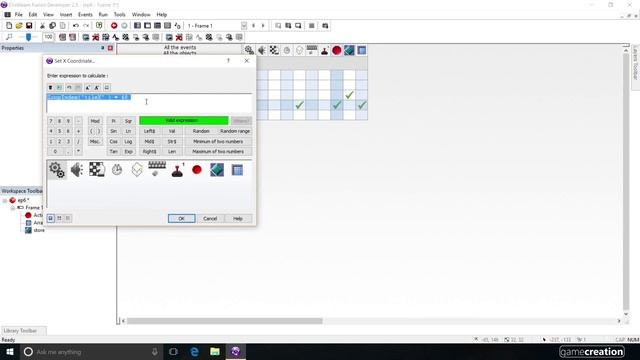
Task: Open the Storyboard editor from the toolbar
Action: [138, 26]
